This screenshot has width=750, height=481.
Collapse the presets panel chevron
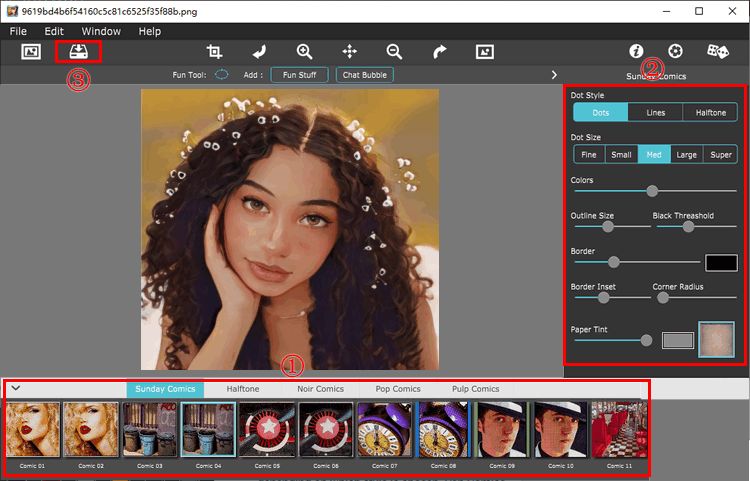(x=16, y=388)
